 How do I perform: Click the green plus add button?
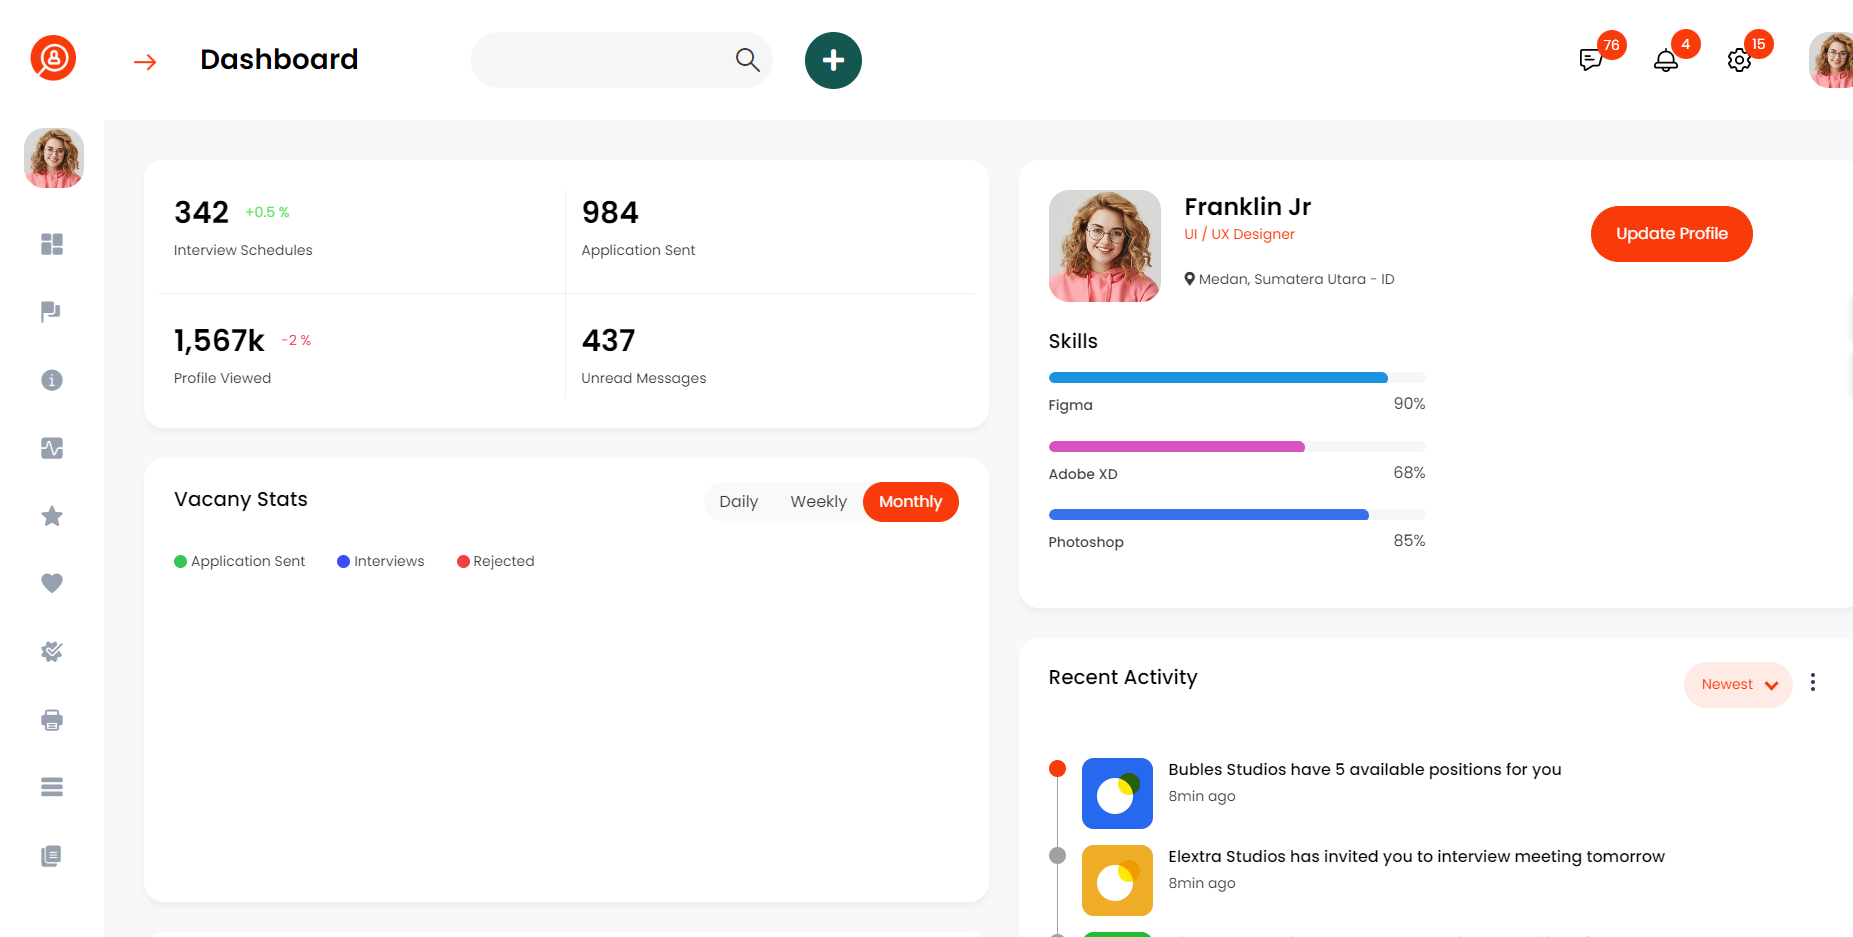tap(833, 60)
